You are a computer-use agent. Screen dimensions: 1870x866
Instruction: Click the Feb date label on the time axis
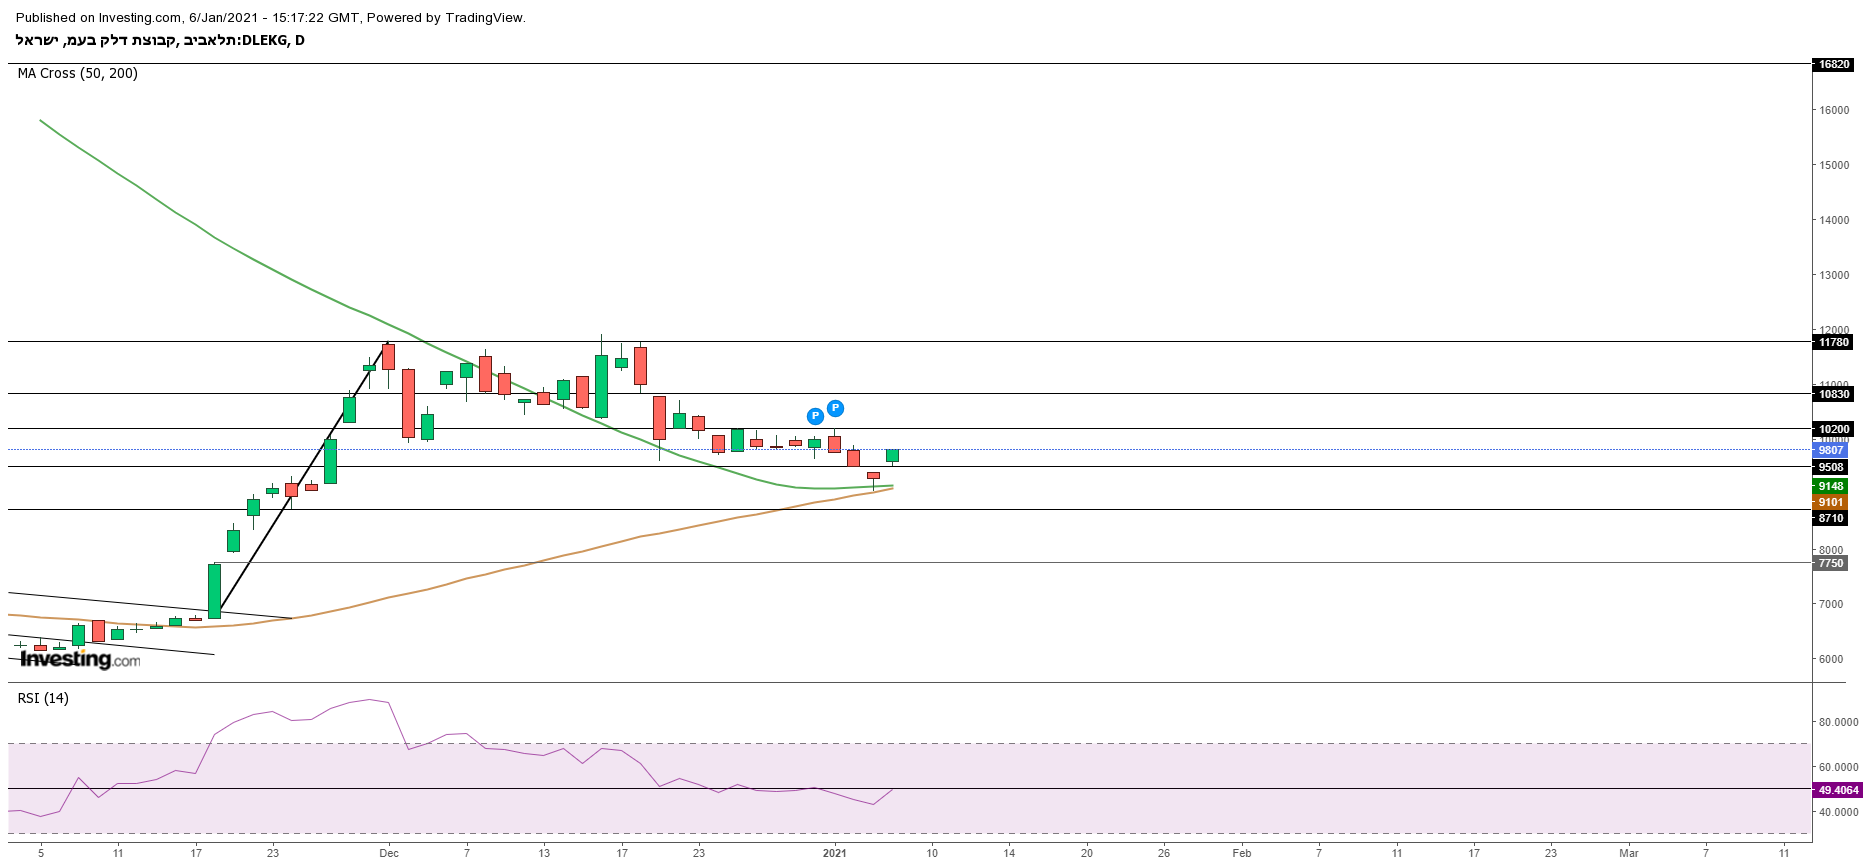click(x=1241, y=853)
